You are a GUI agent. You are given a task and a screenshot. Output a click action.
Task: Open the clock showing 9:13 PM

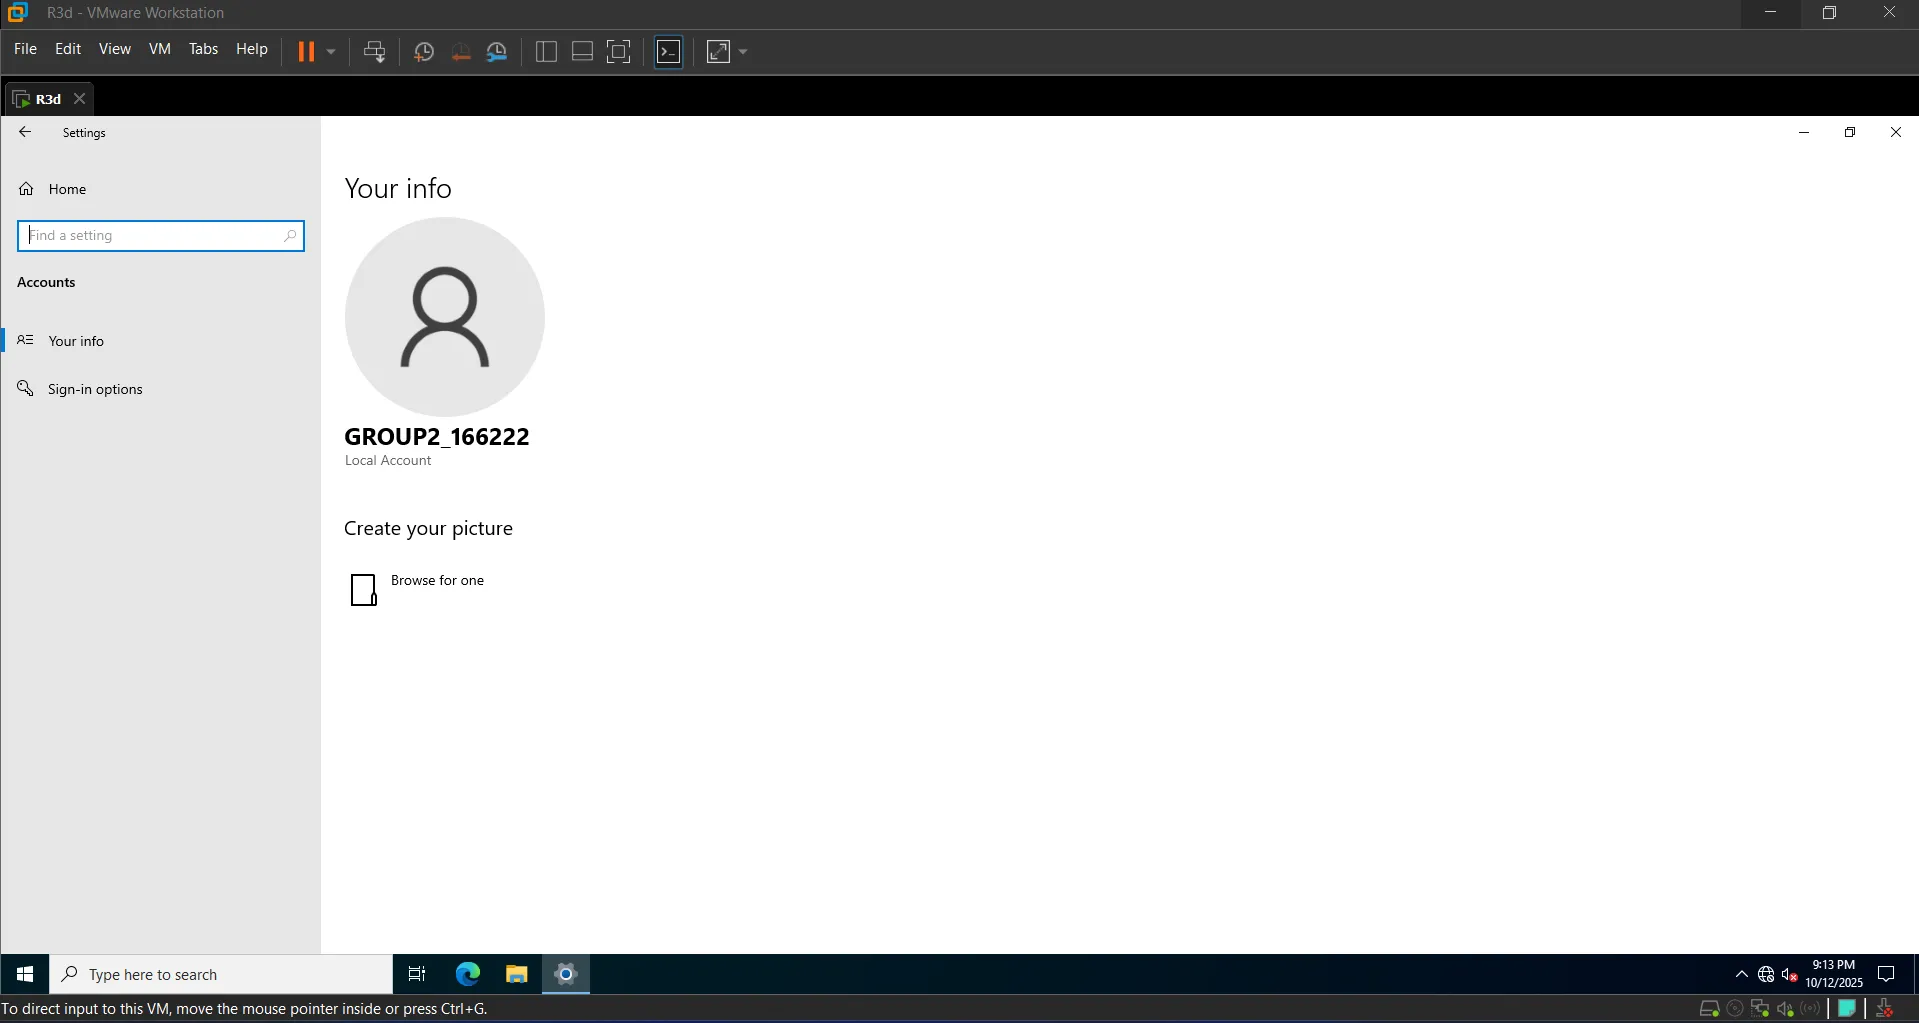click(1834, 974)
